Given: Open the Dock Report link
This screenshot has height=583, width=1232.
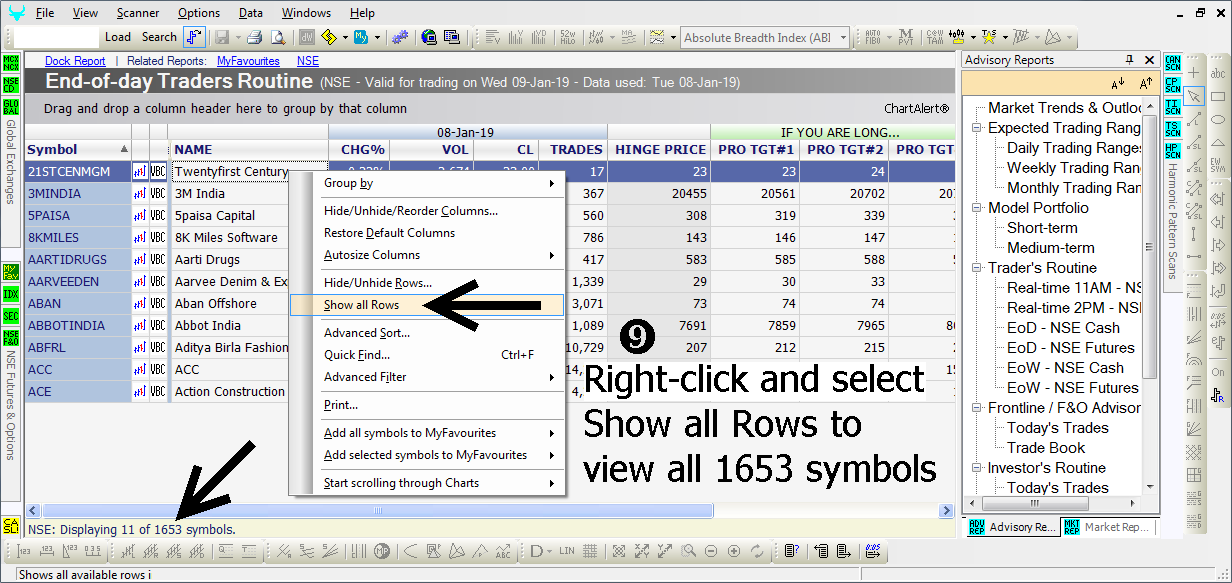Looking at the screenshot, I should [x=75, y=61].
